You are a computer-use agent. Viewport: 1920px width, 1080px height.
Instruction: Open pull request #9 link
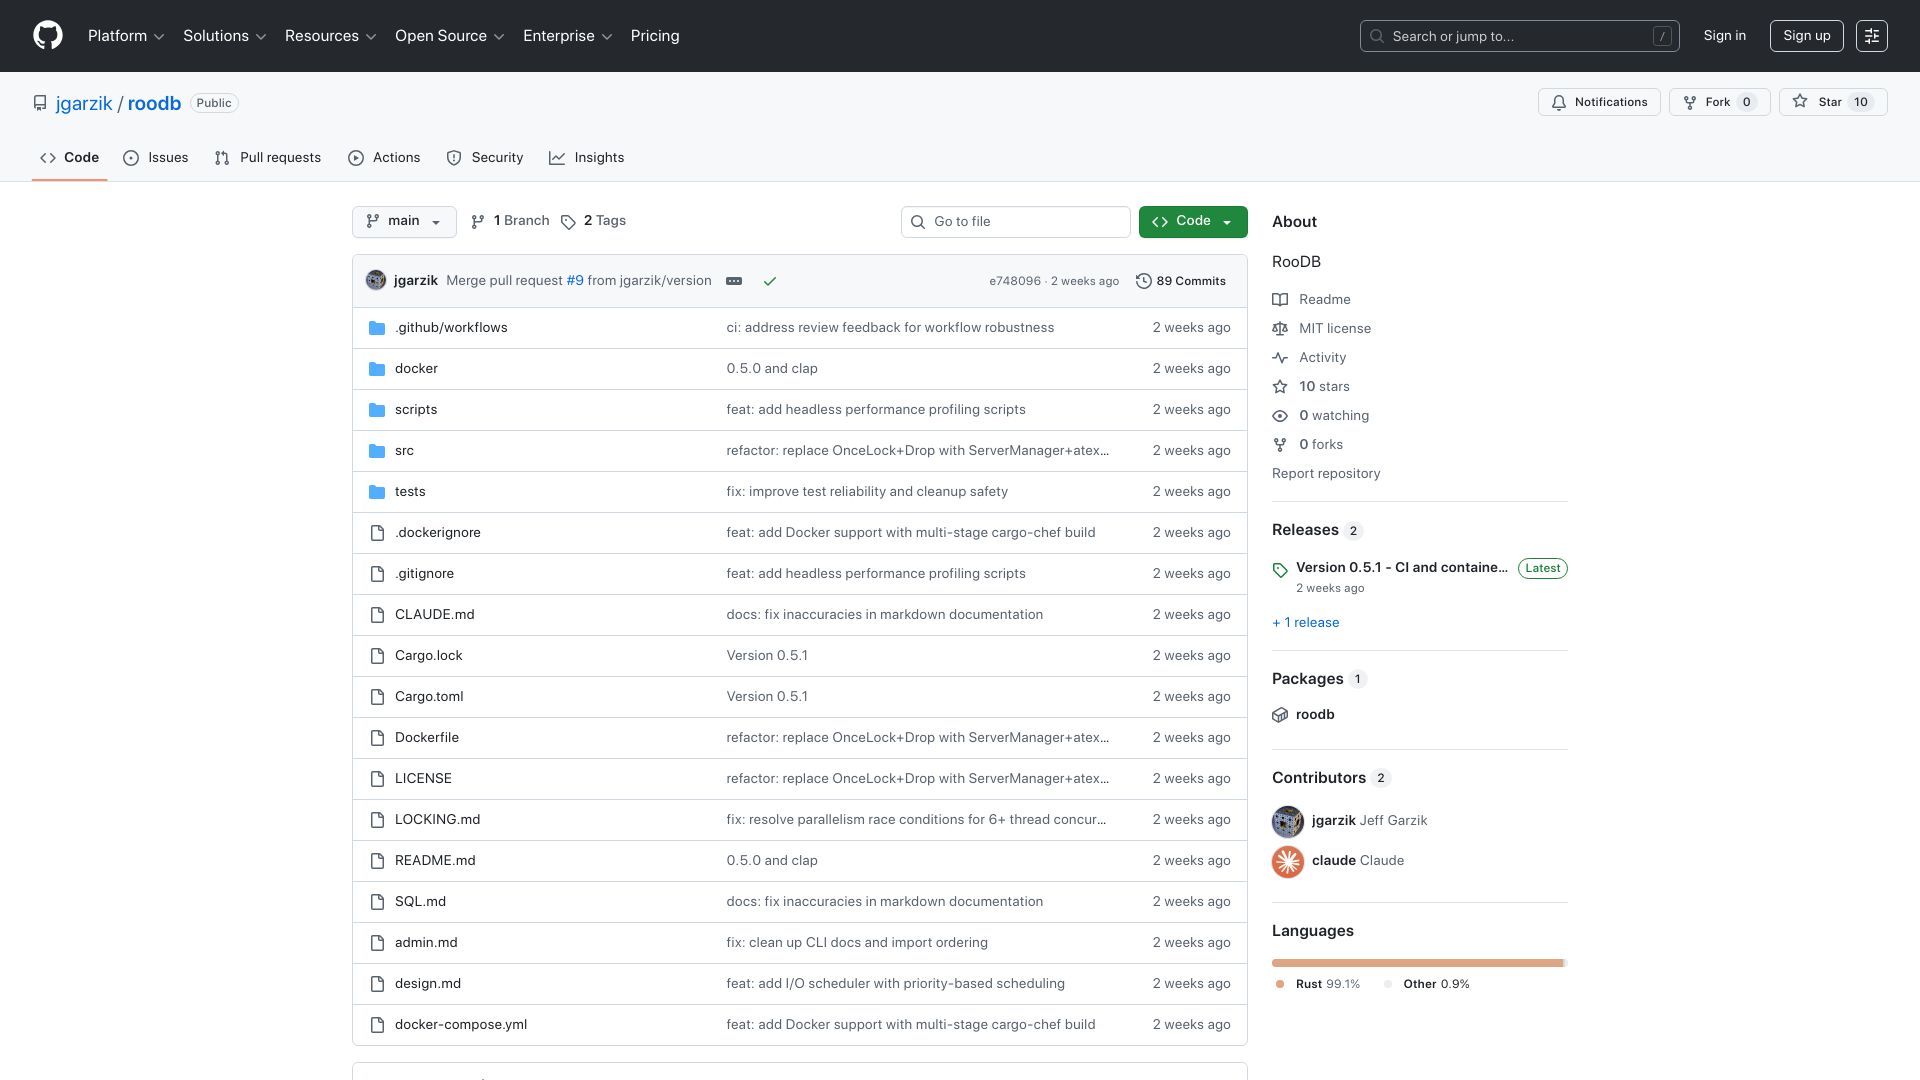tap(575, 281)
